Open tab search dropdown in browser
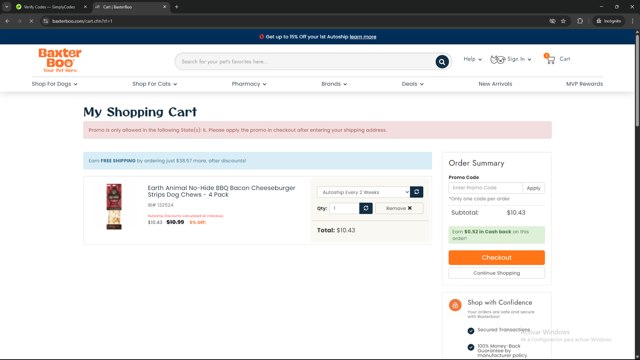This screenshot has height=360, width=640. click(x=7, y=7)
